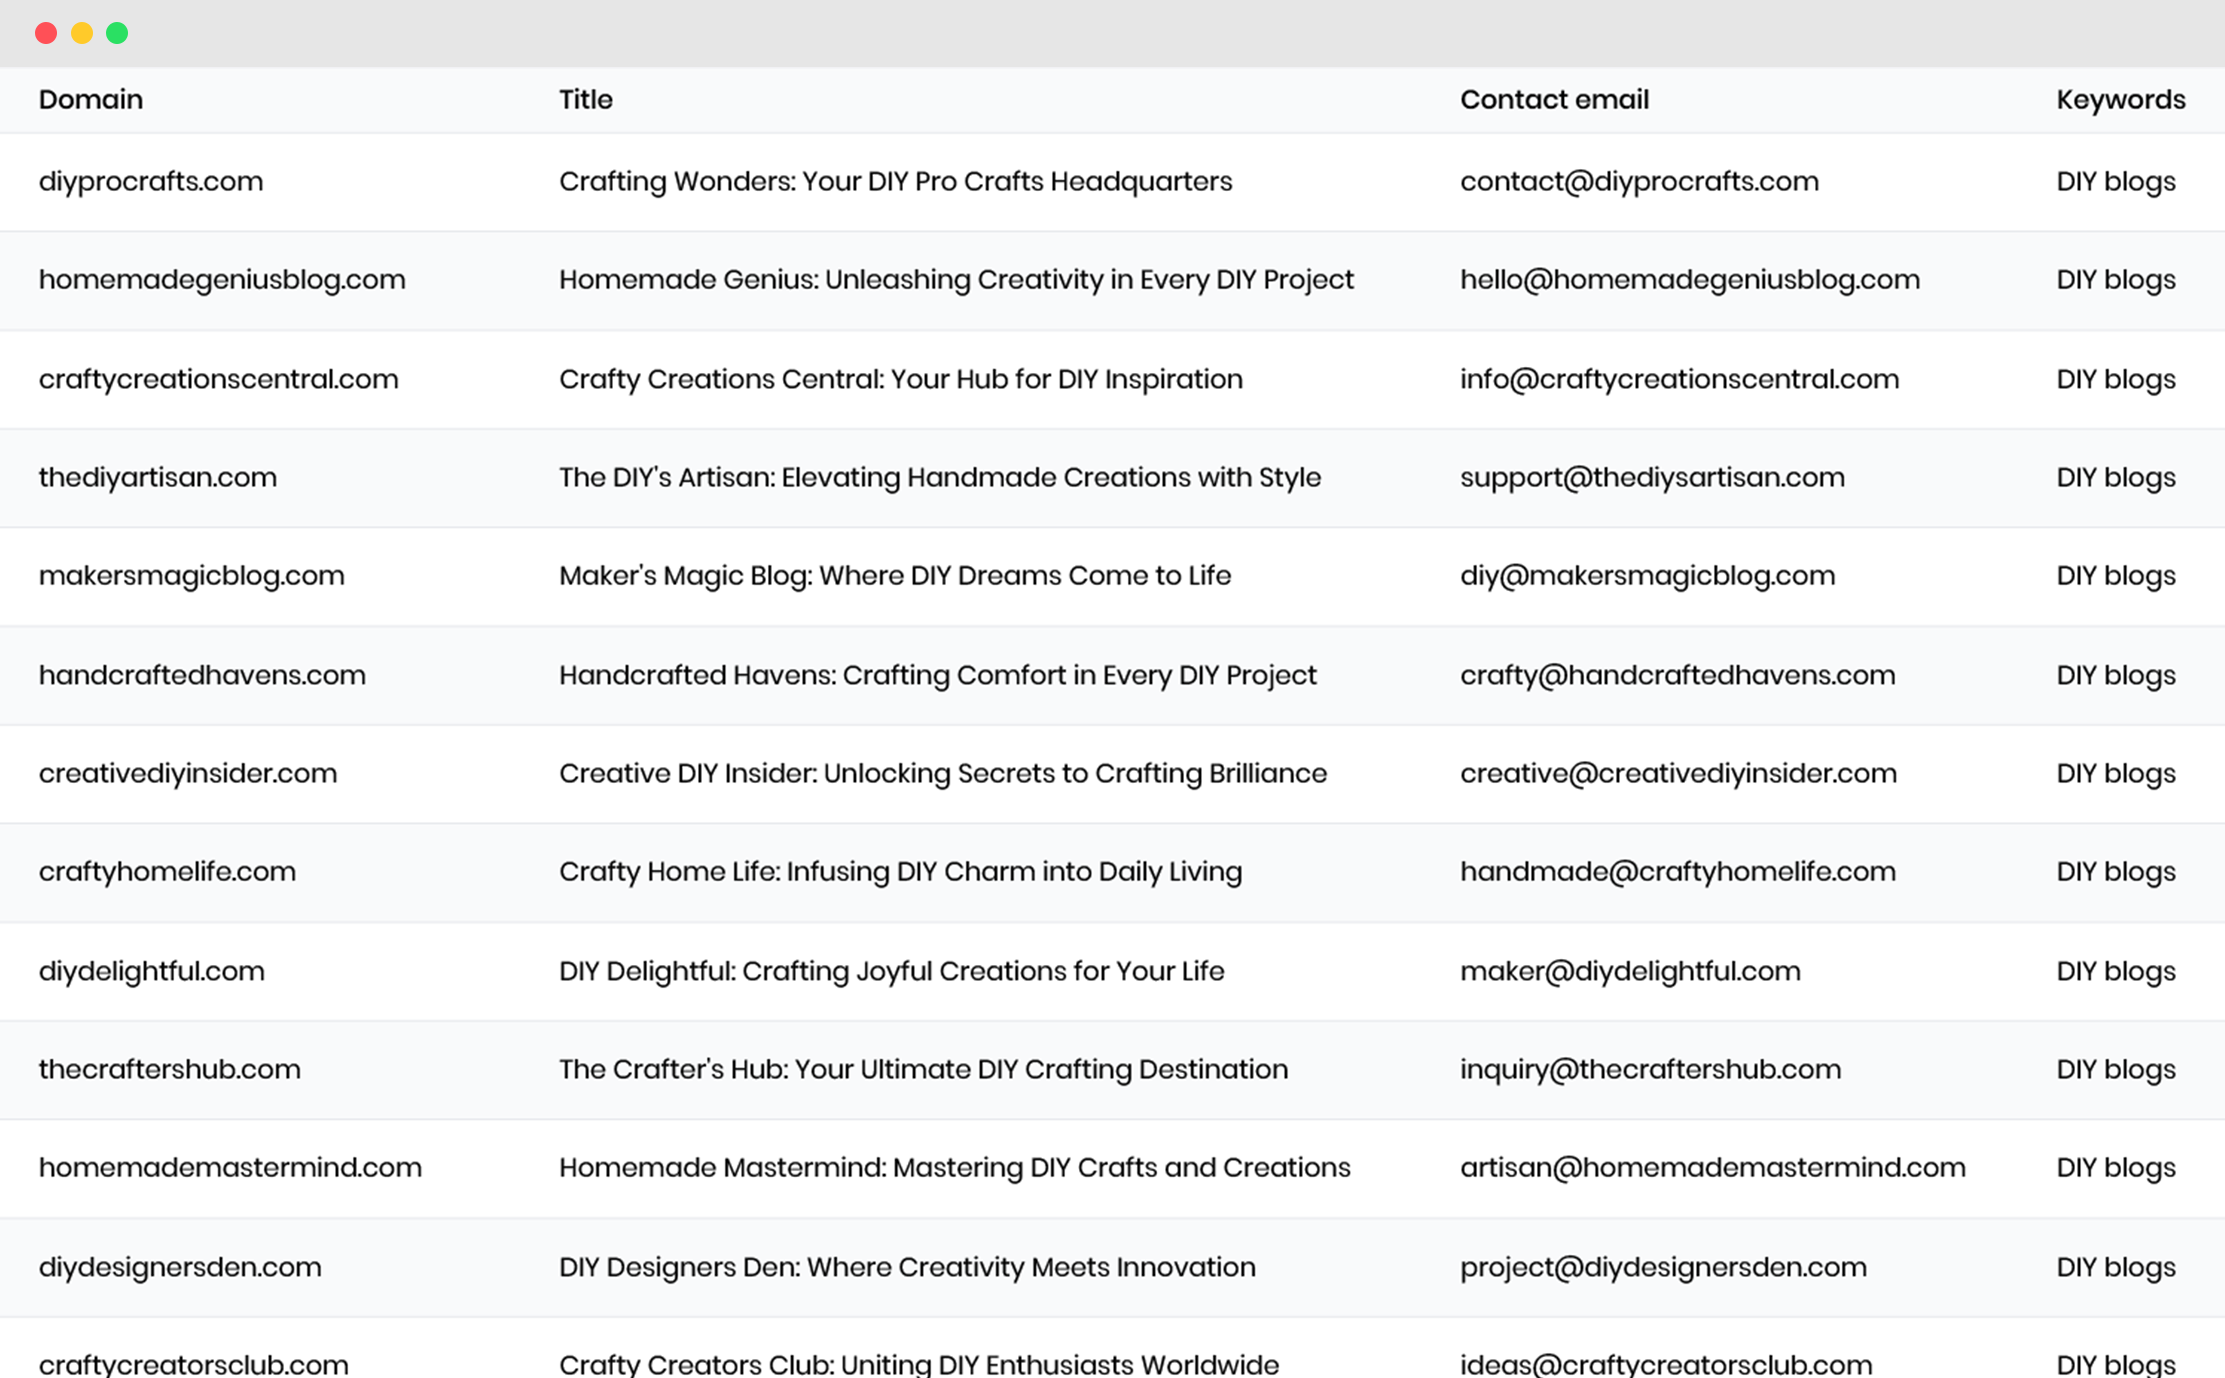Click email project@diydesignersden.com
This screenshot has height=1378, width=2225.
point(1664,1267)
